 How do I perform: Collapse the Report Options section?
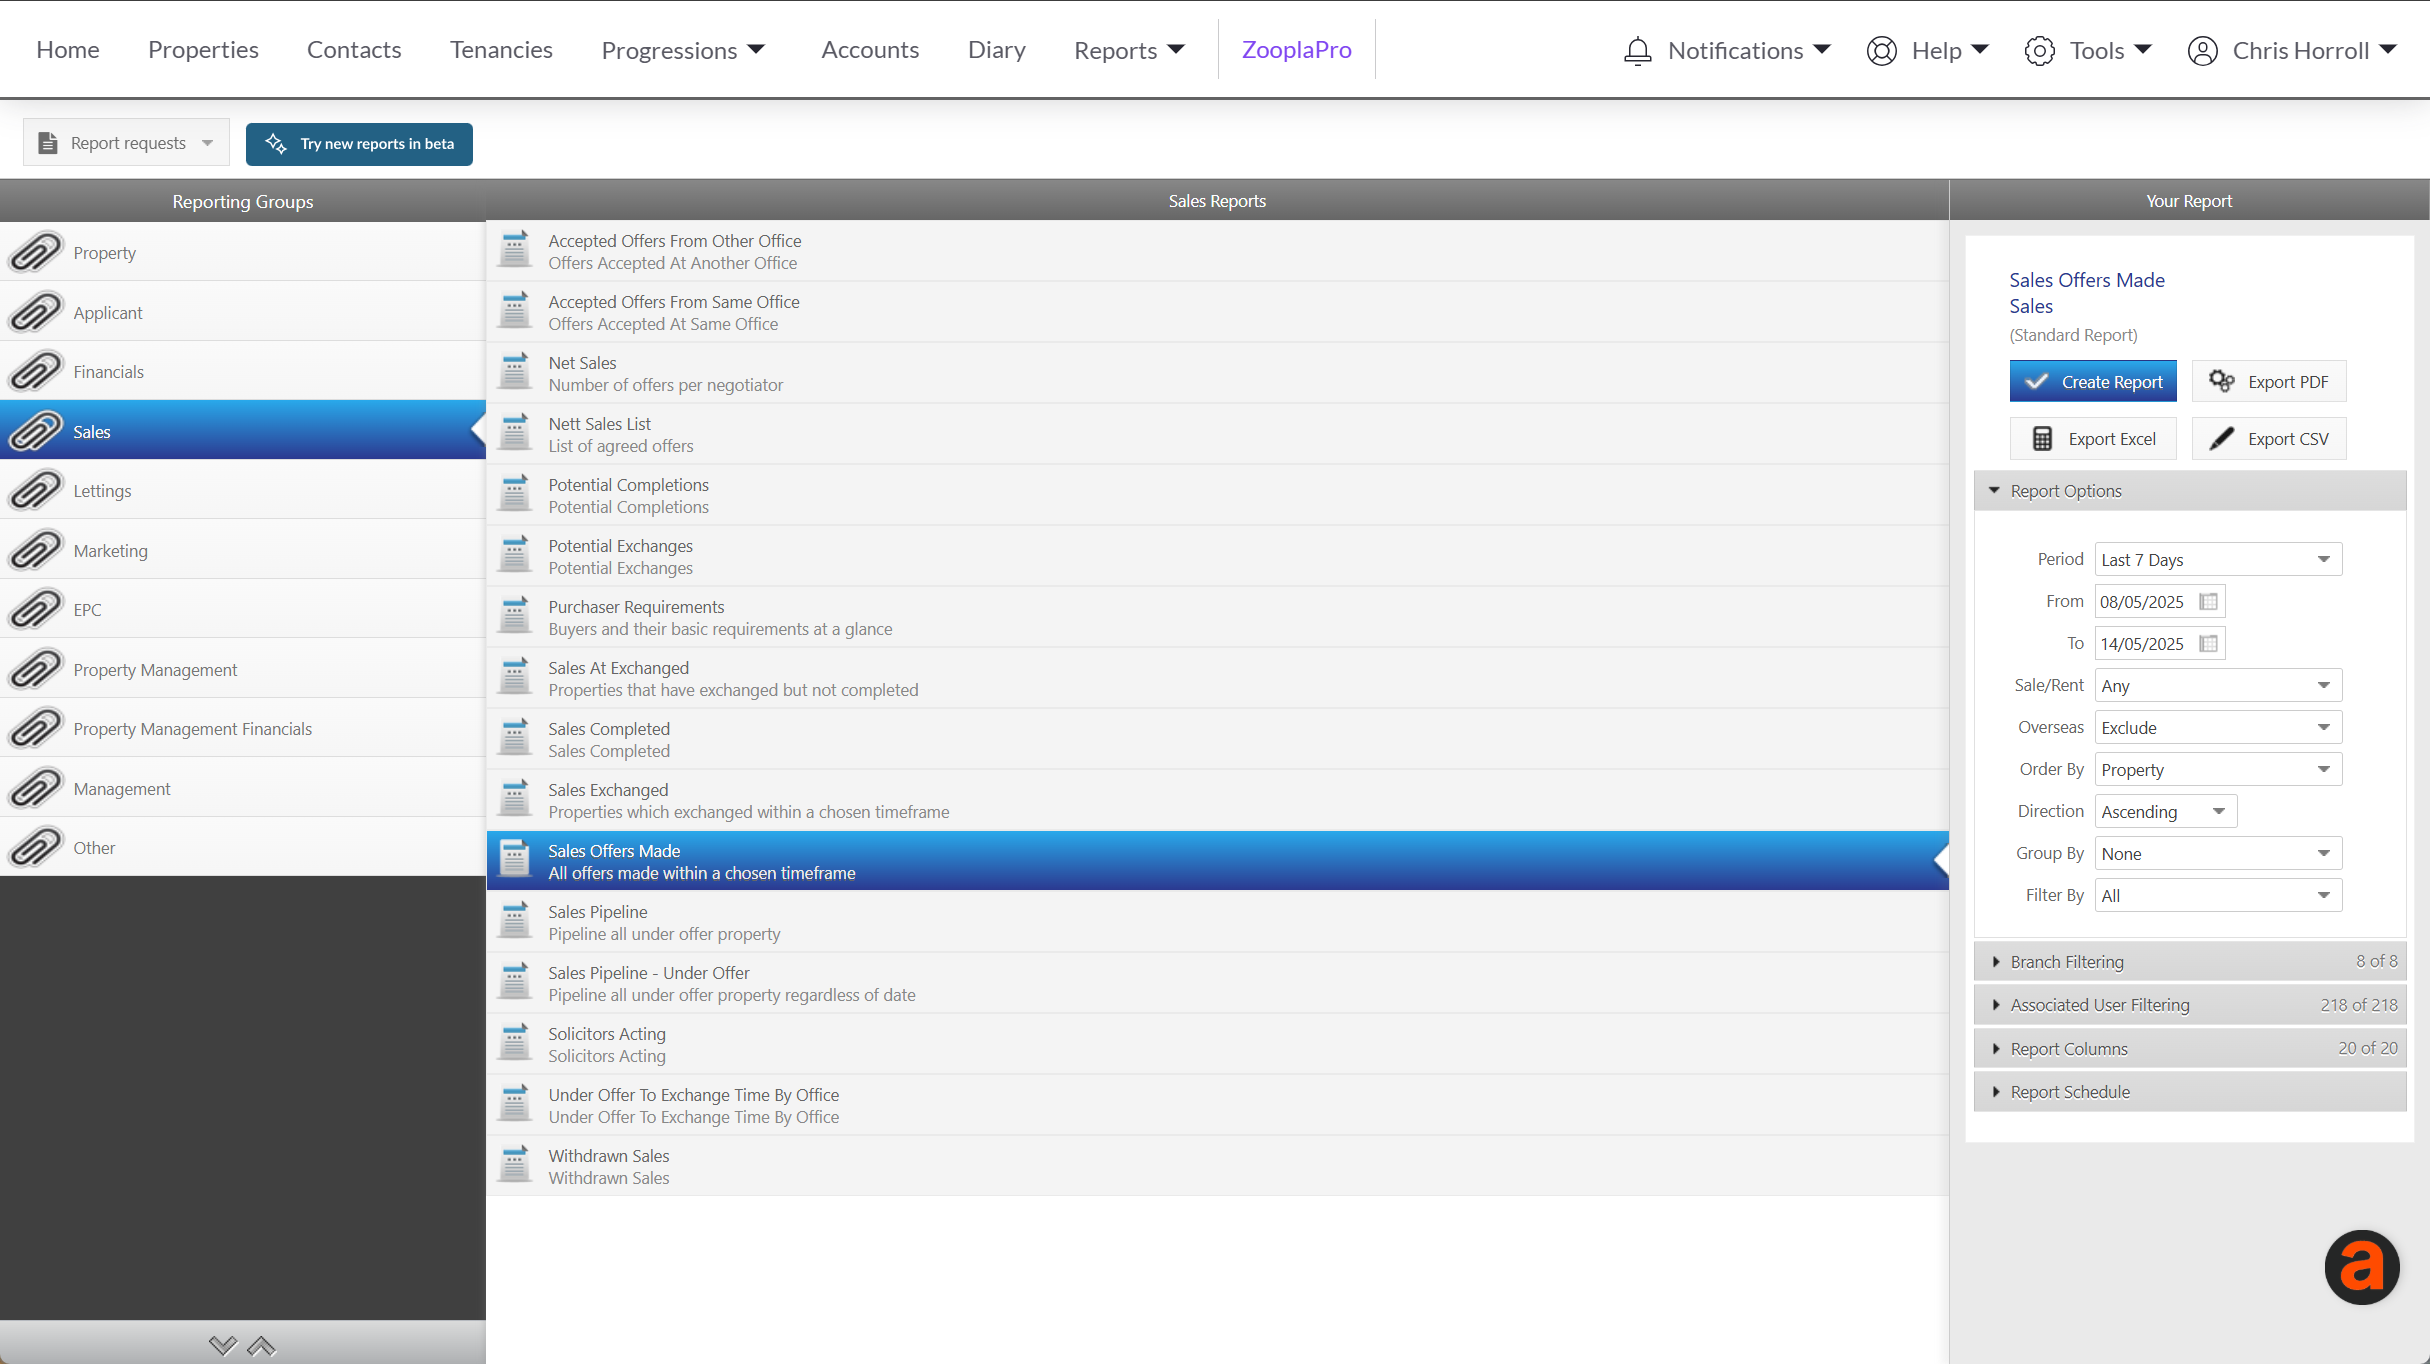pos(2189,490)
